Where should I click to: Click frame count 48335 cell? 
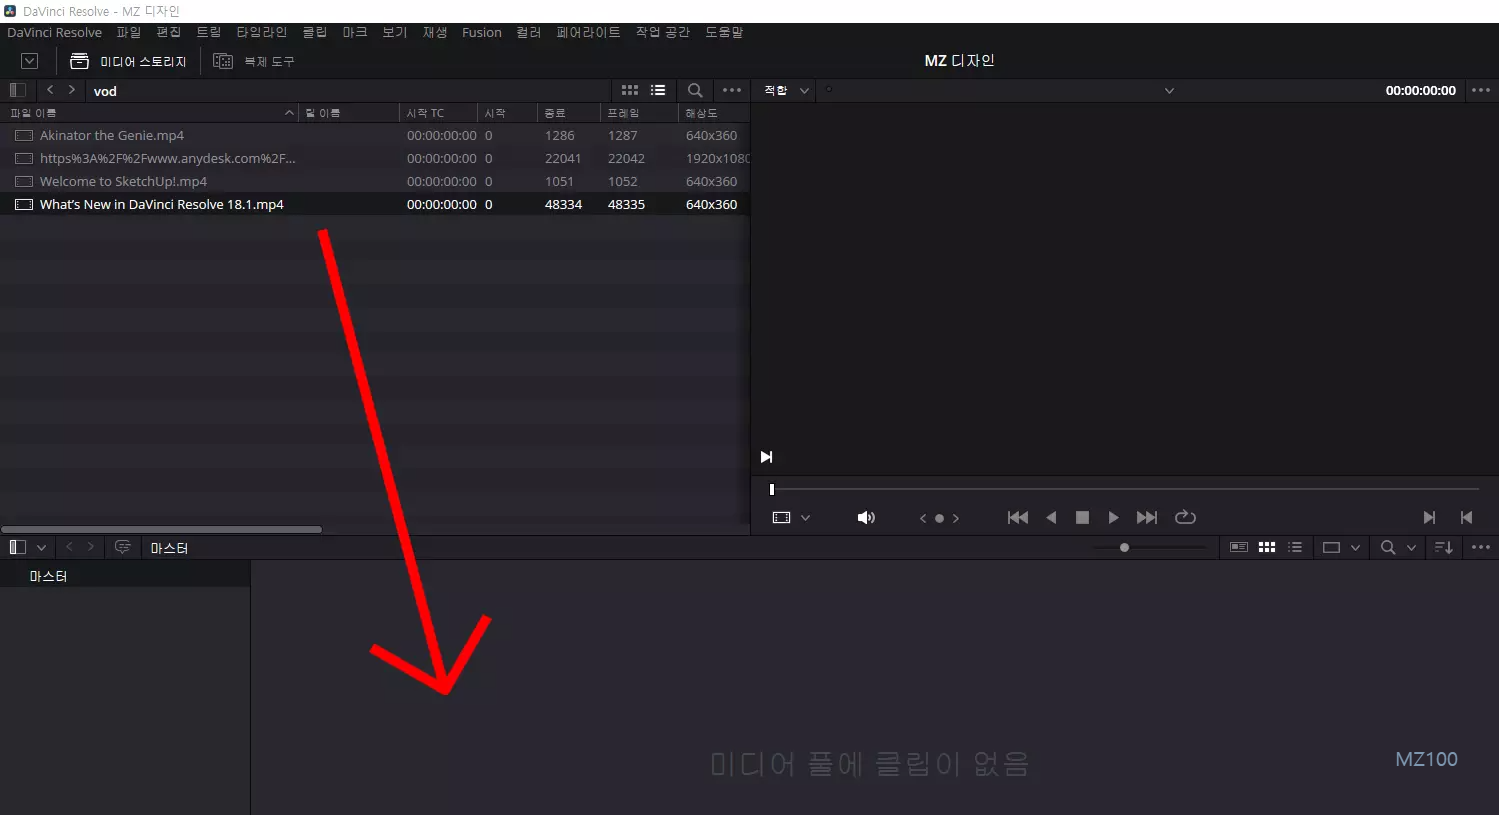point(626,204)
